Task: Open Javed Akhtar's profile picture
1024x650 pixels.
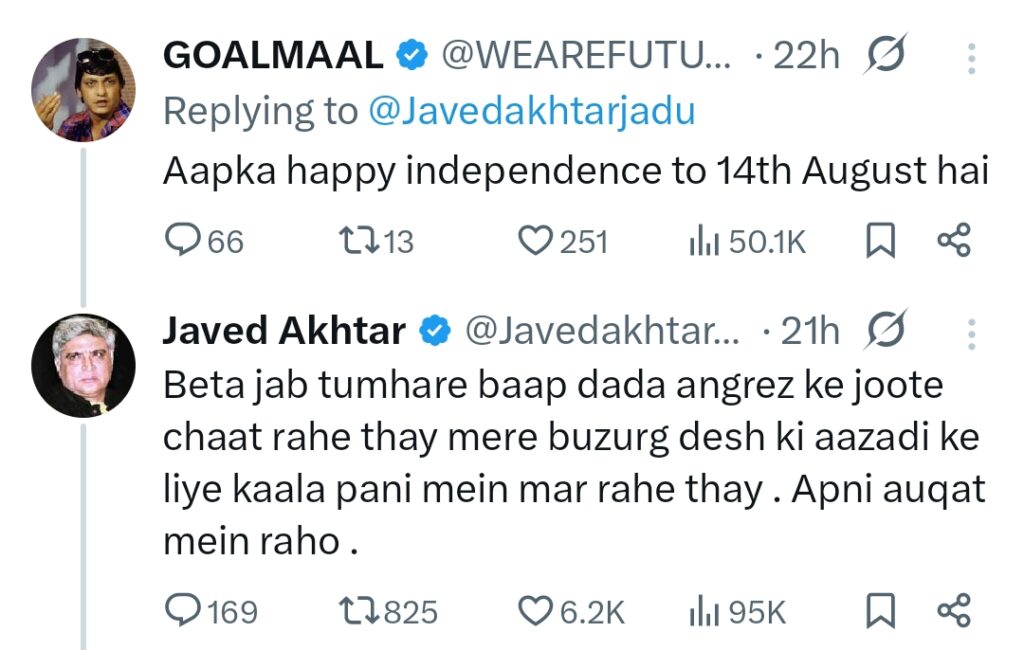Action: tap(84, 365)
